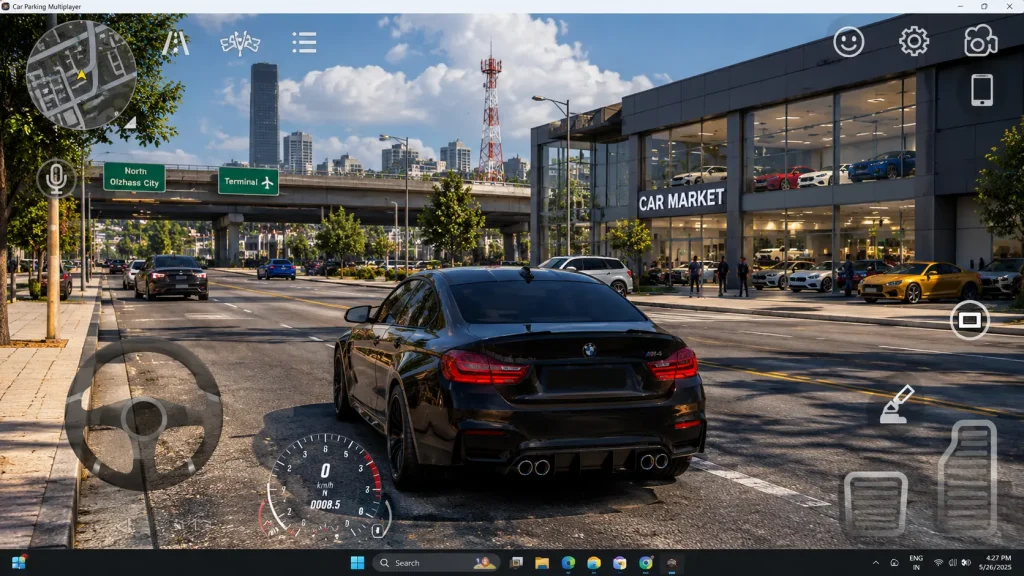Click the handbrake lever icon
Image resolution: width=1024 pixels, height=576 pixels.
point(897,404)
